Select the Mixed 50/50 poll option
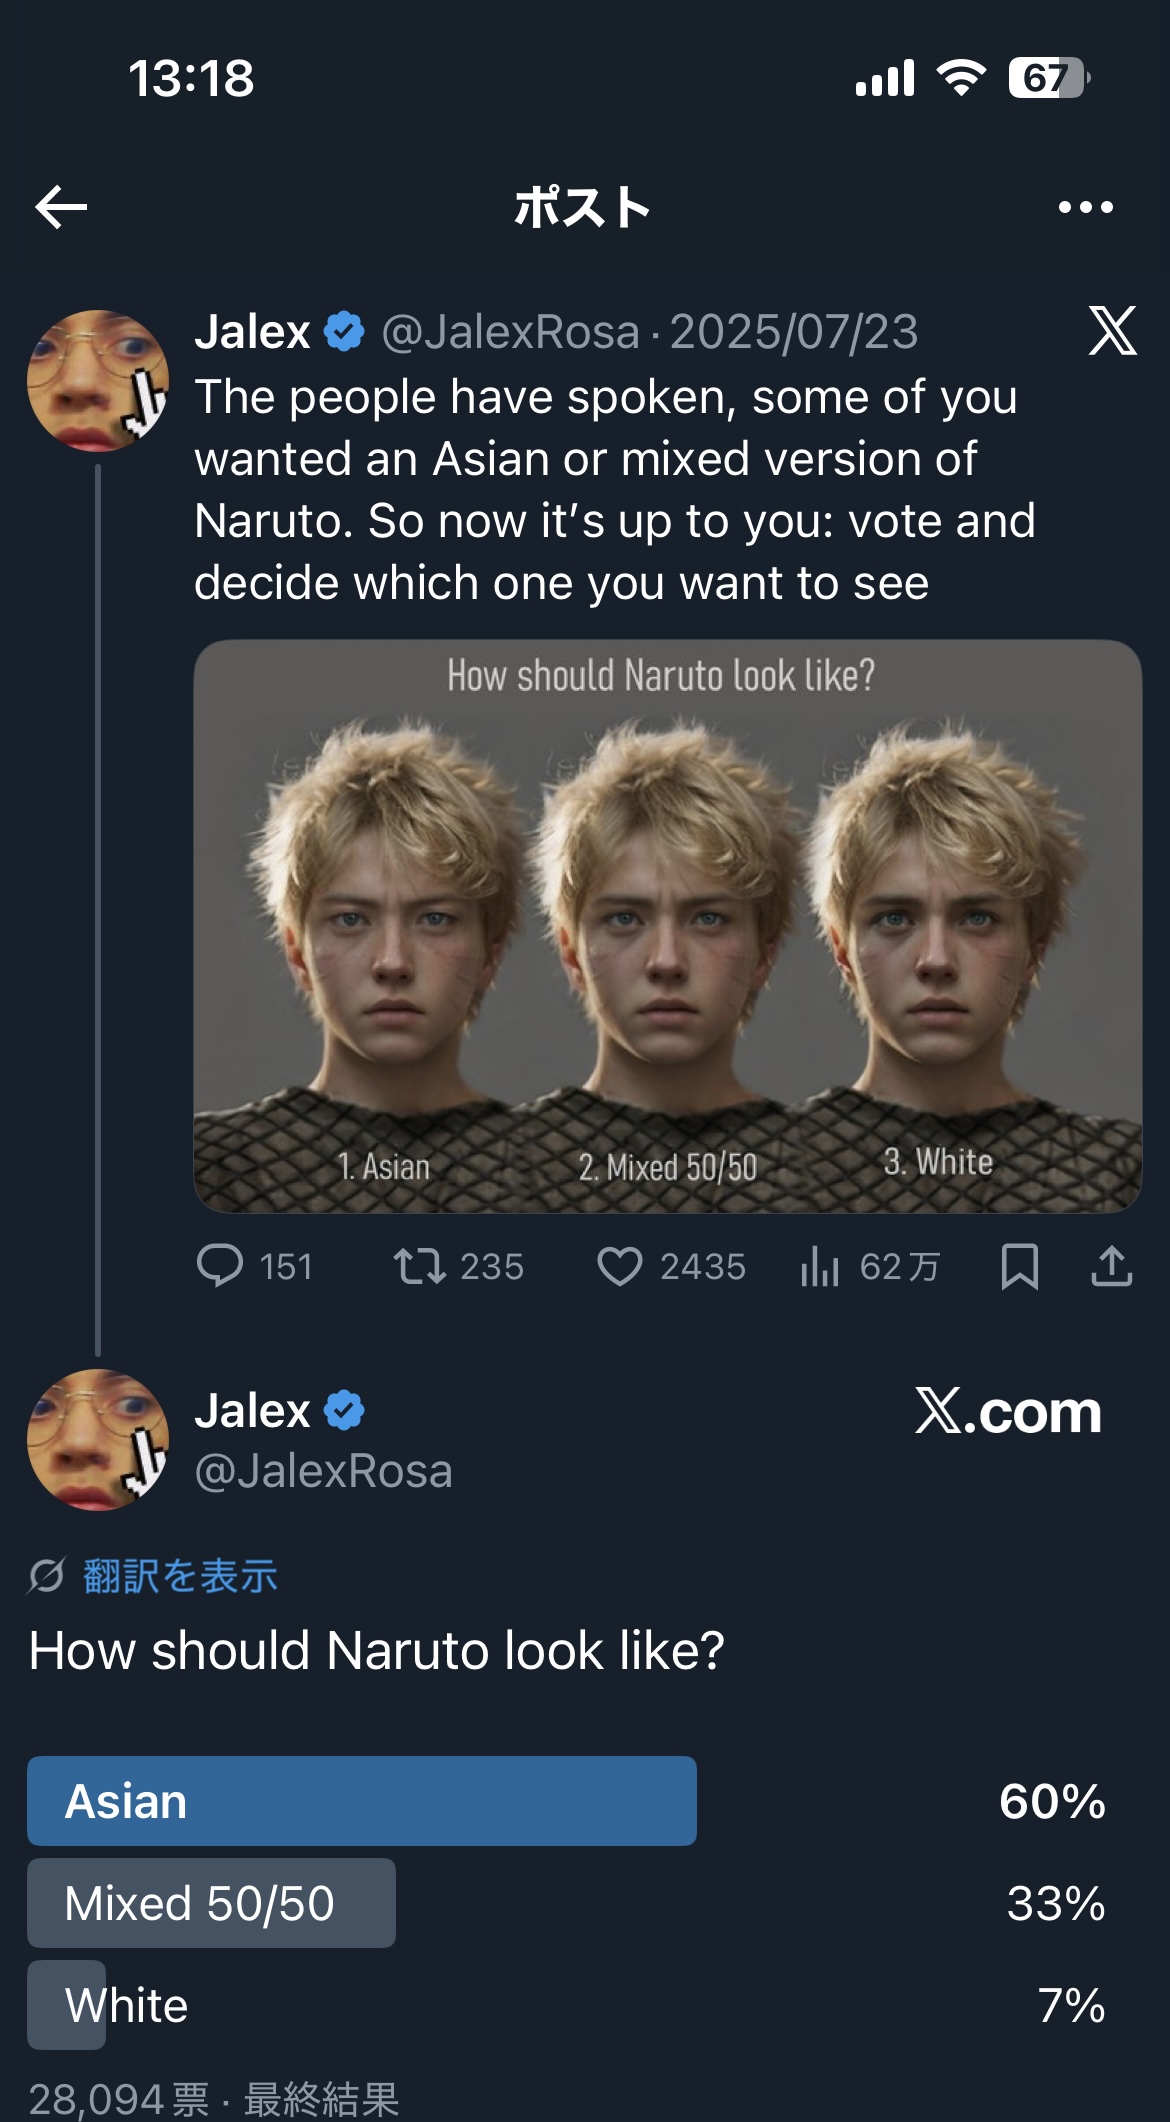Viewport: 1170px width, 2122px height. (211, 1903)
